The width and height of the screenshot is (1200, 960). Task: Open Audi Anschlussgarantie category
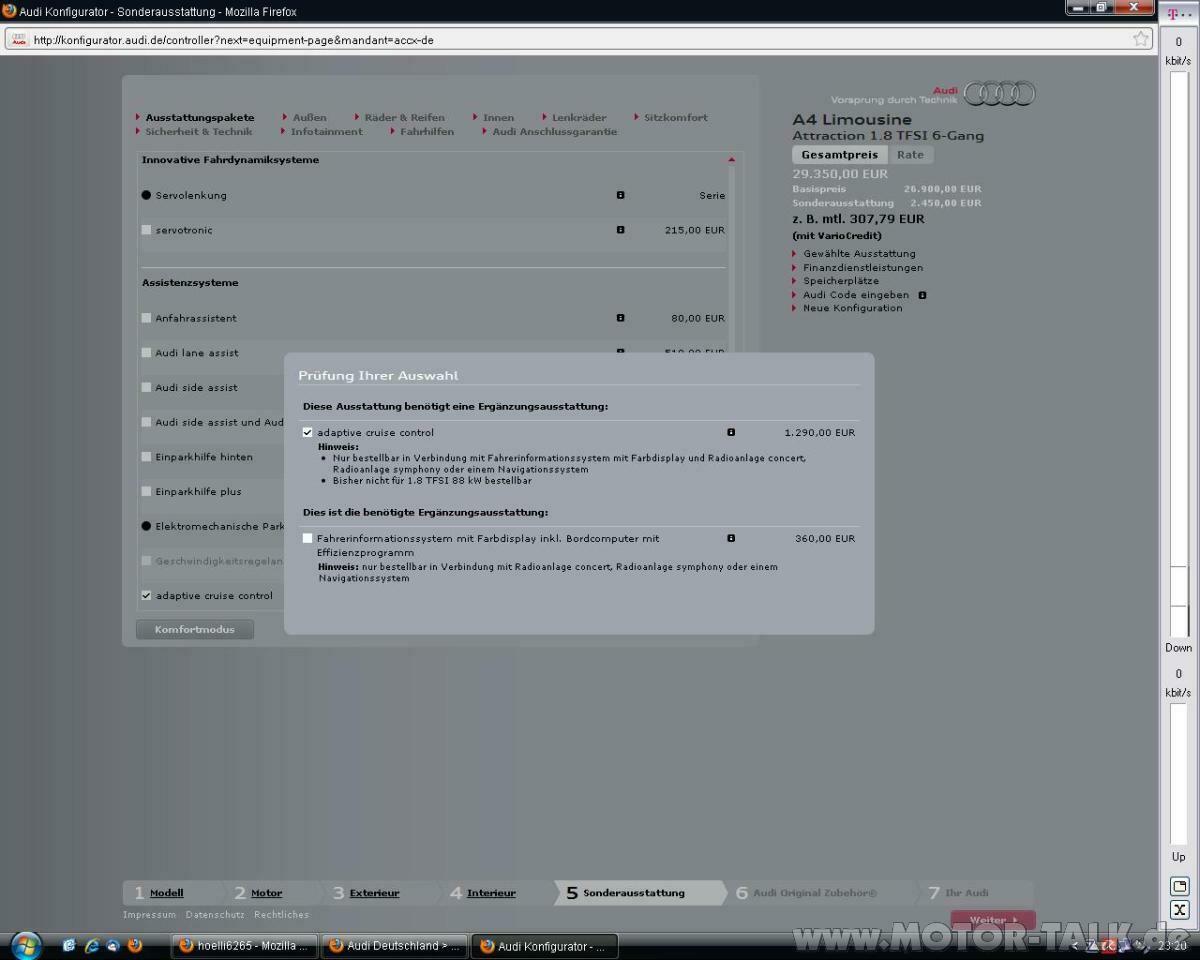(x=555, y=131)
